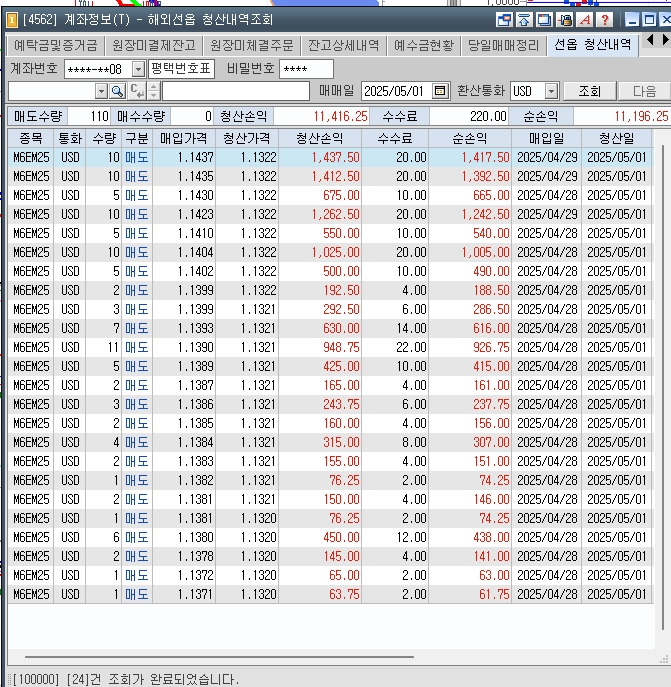
Task: Open the 원장미체결주문 tab
Action: (252, 45)
